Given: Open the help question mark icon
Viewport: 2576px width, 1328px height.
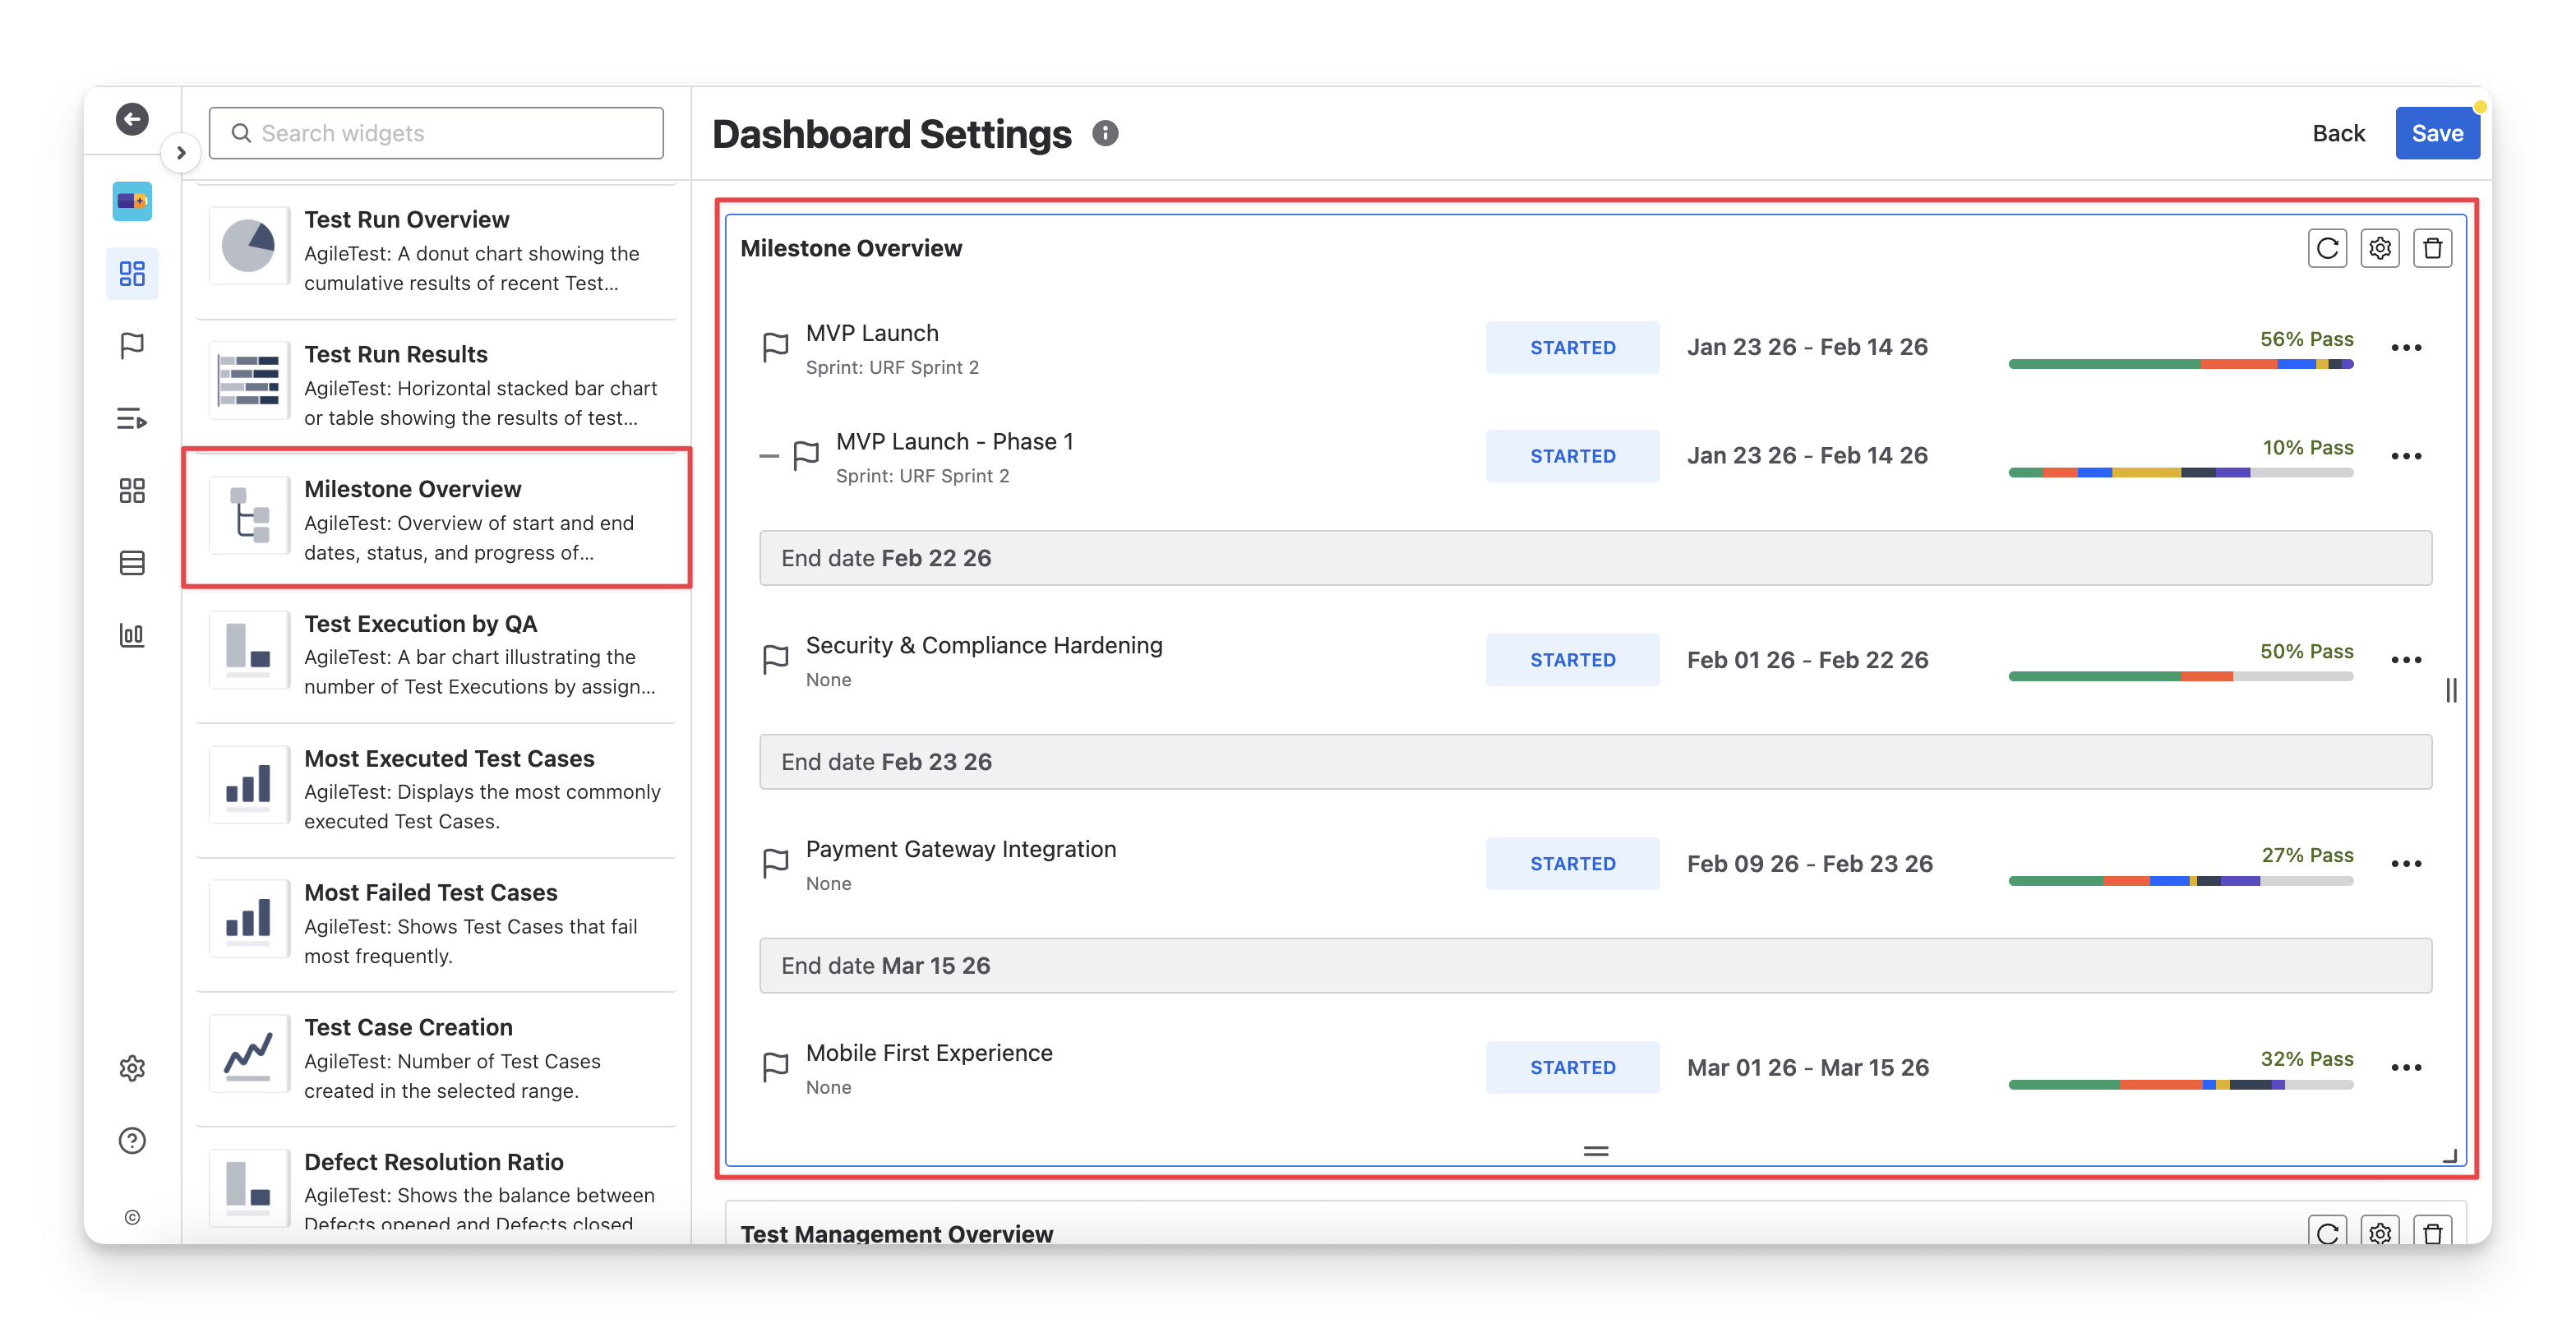Looking at the screenshot, I should pos(132,1140).
